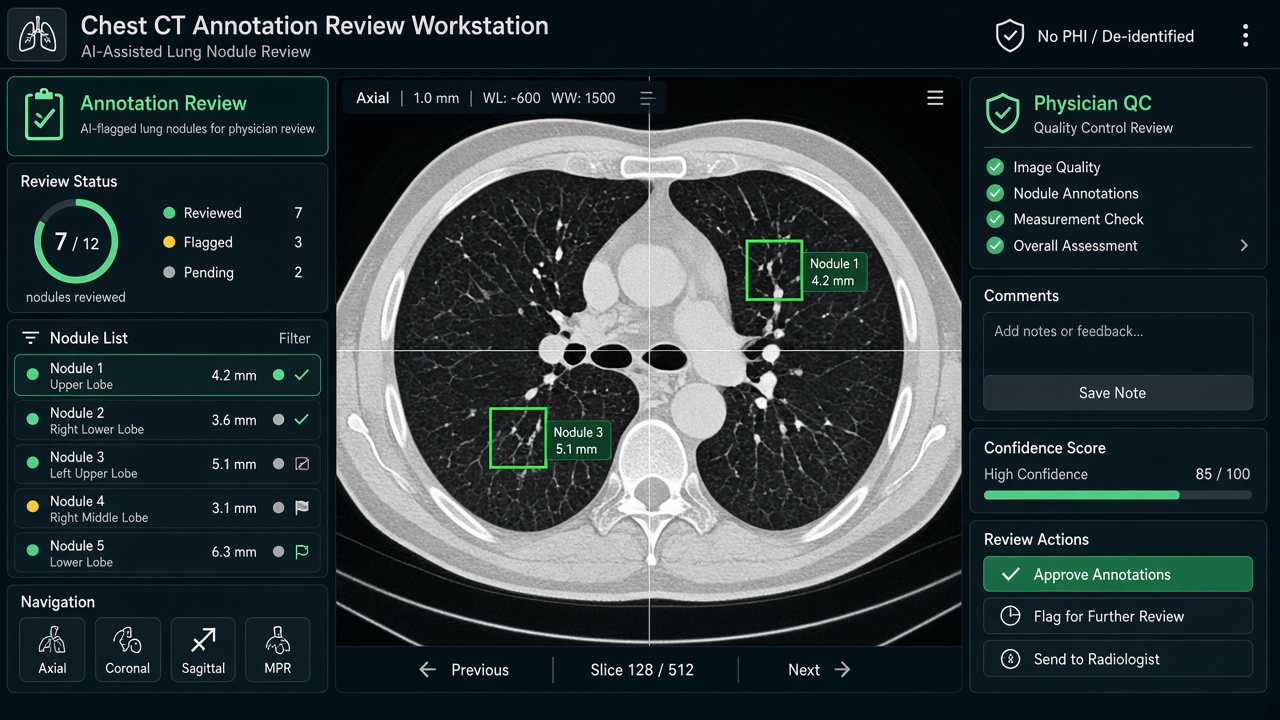Image resolution: width=1280 pixels, height=720 pixels.
Task: Select Nodule 4 Right Middle Lobe row
Action: [167, 508]
